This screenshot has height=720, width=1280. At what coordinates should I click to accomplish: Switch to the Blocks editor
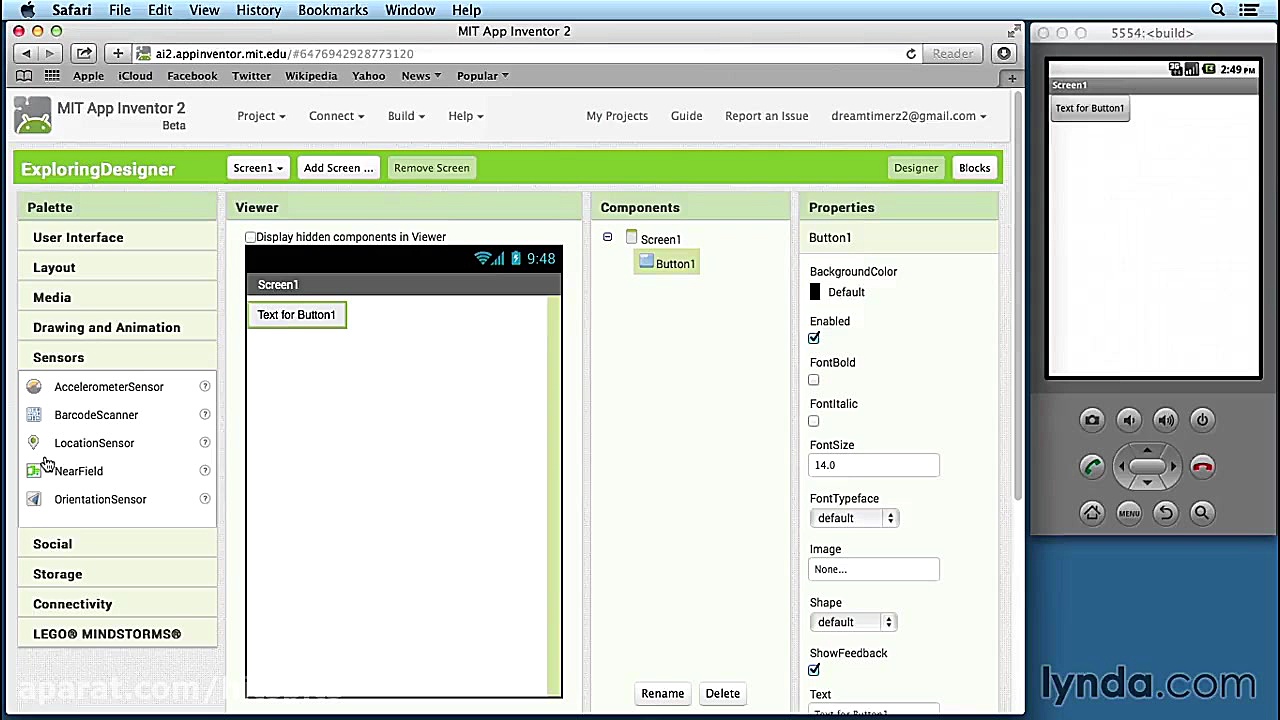coord(974,168)
